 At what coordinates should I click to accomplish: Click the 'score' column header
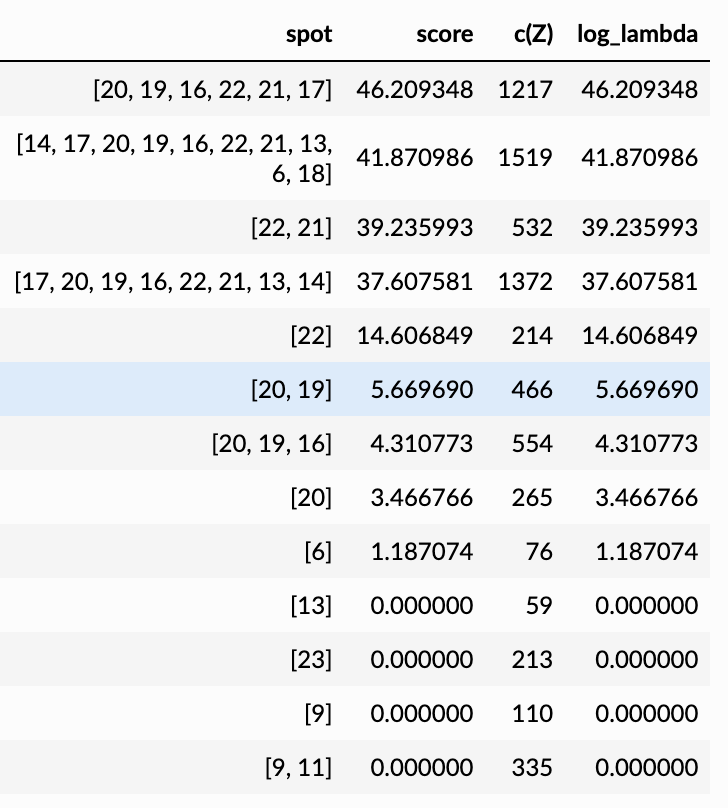(x=445, y=35)
